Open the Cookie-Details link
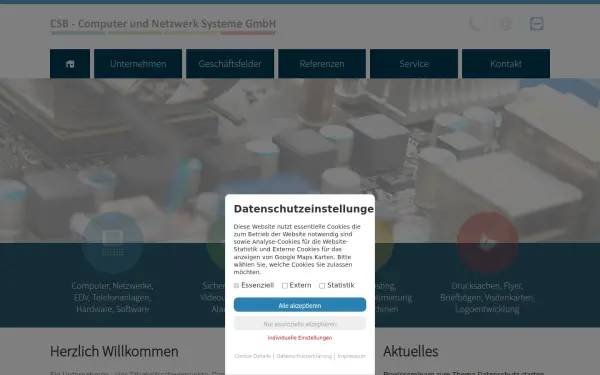600x375 pixels. click(x=253, y=356)
